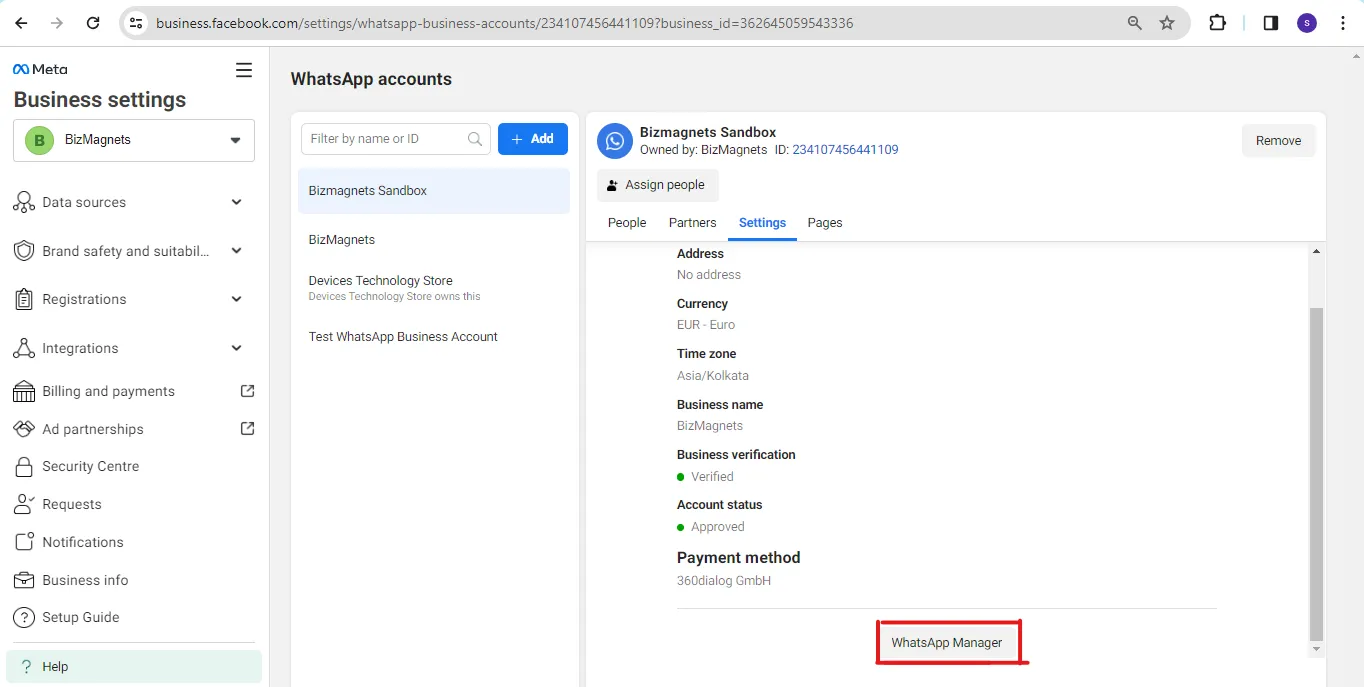Viewport: 1364px width, 687px height.
Task: View site information icon in address bar
Action: pos(137,22)
